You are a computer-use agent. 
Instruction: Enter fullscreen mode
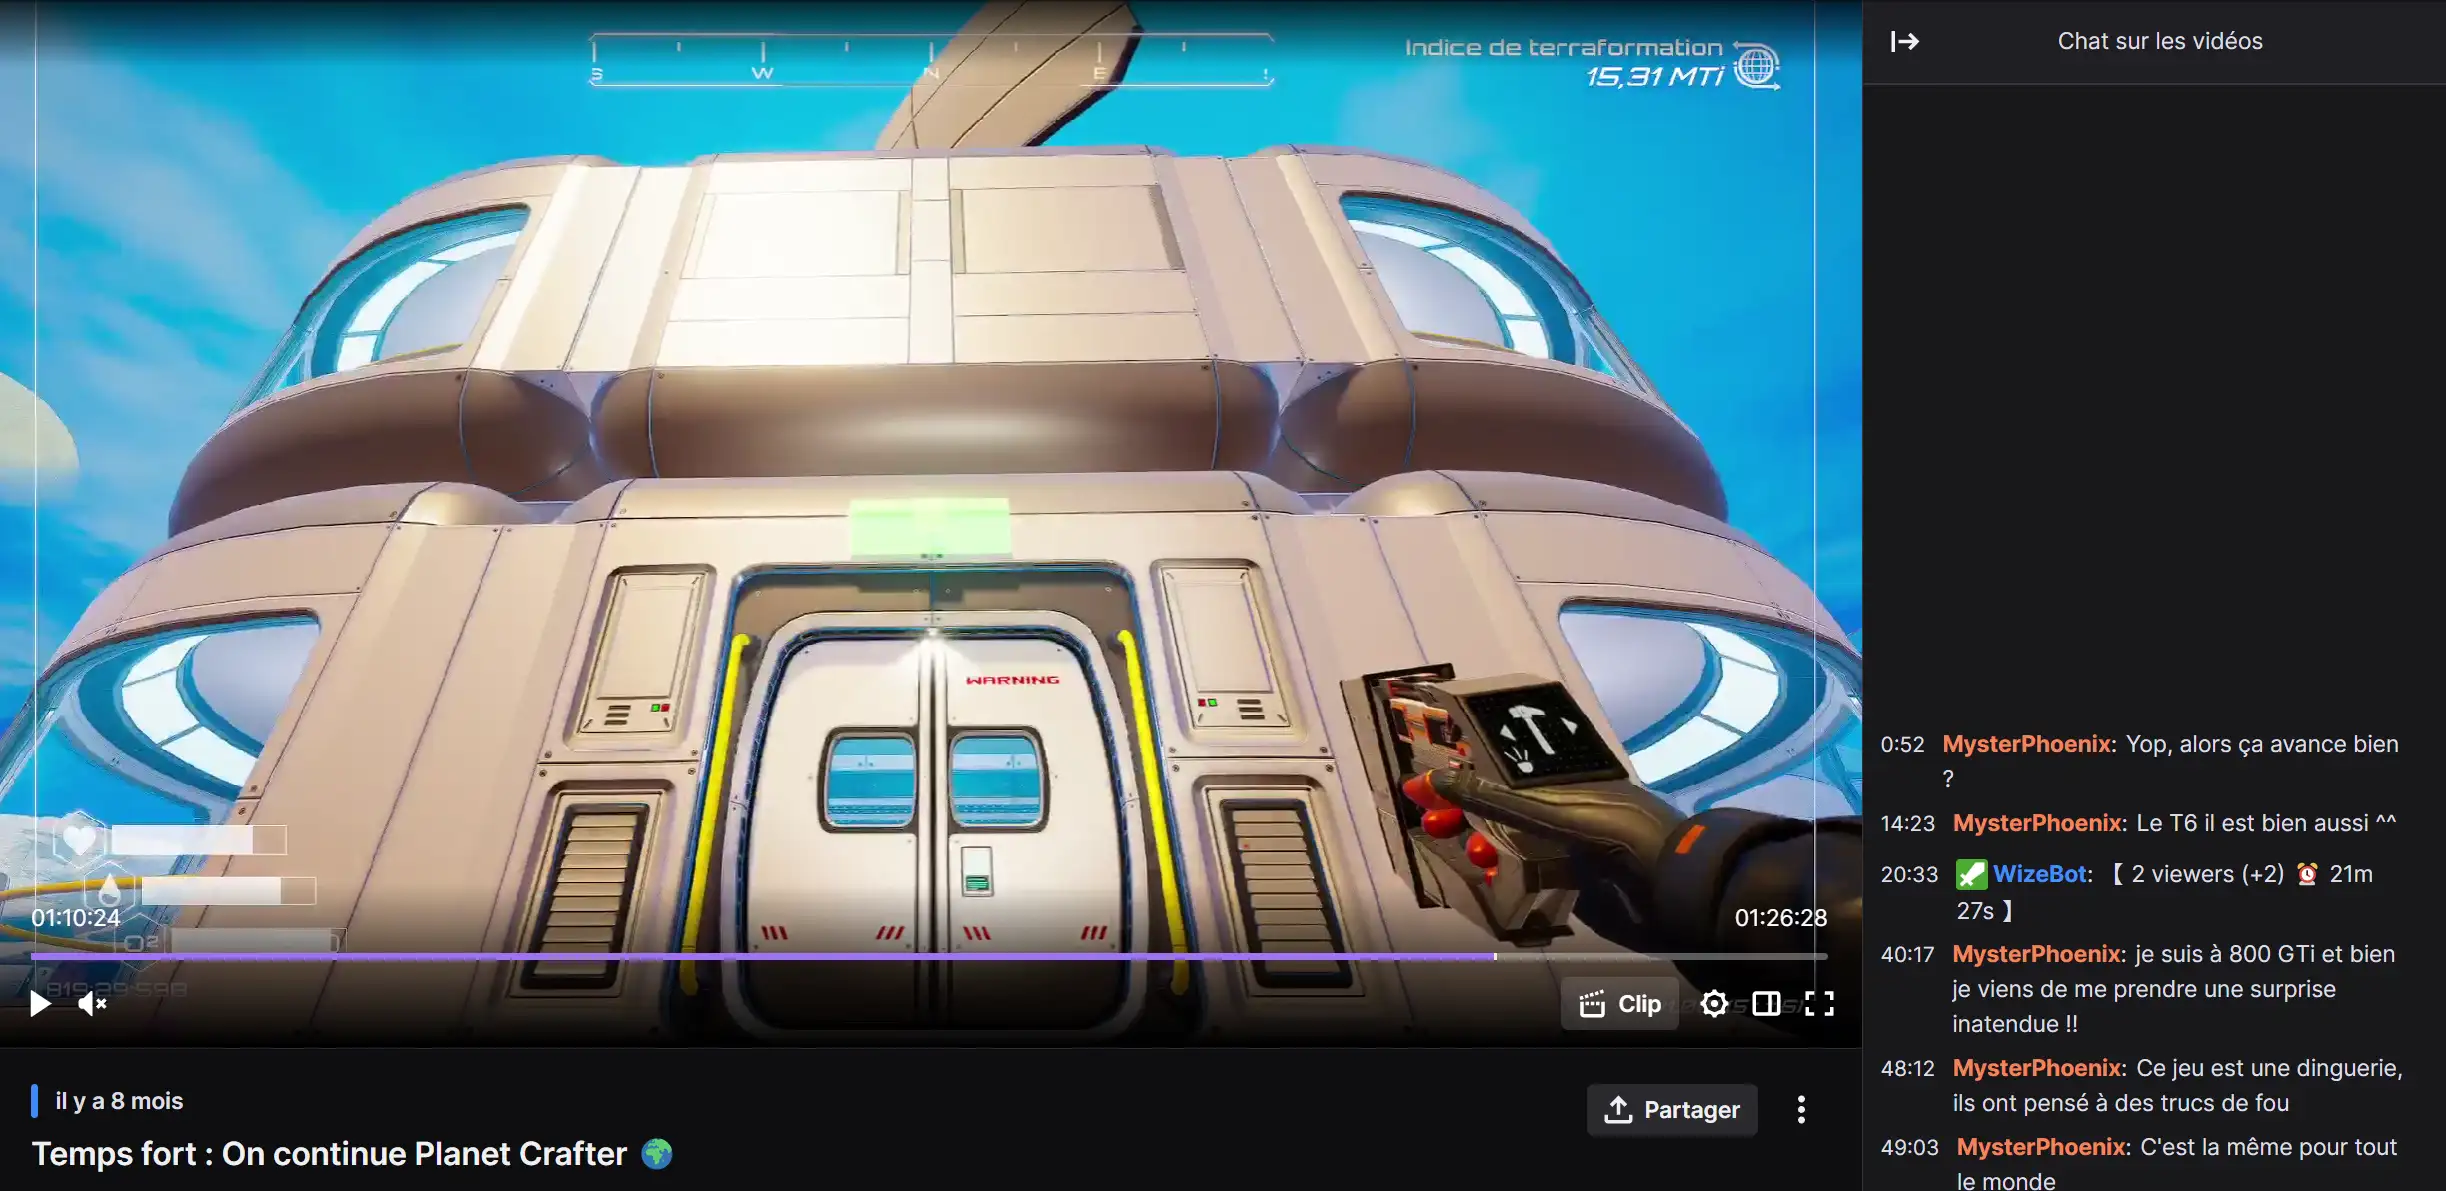pyautogui.click(x=1820, y=1003)
